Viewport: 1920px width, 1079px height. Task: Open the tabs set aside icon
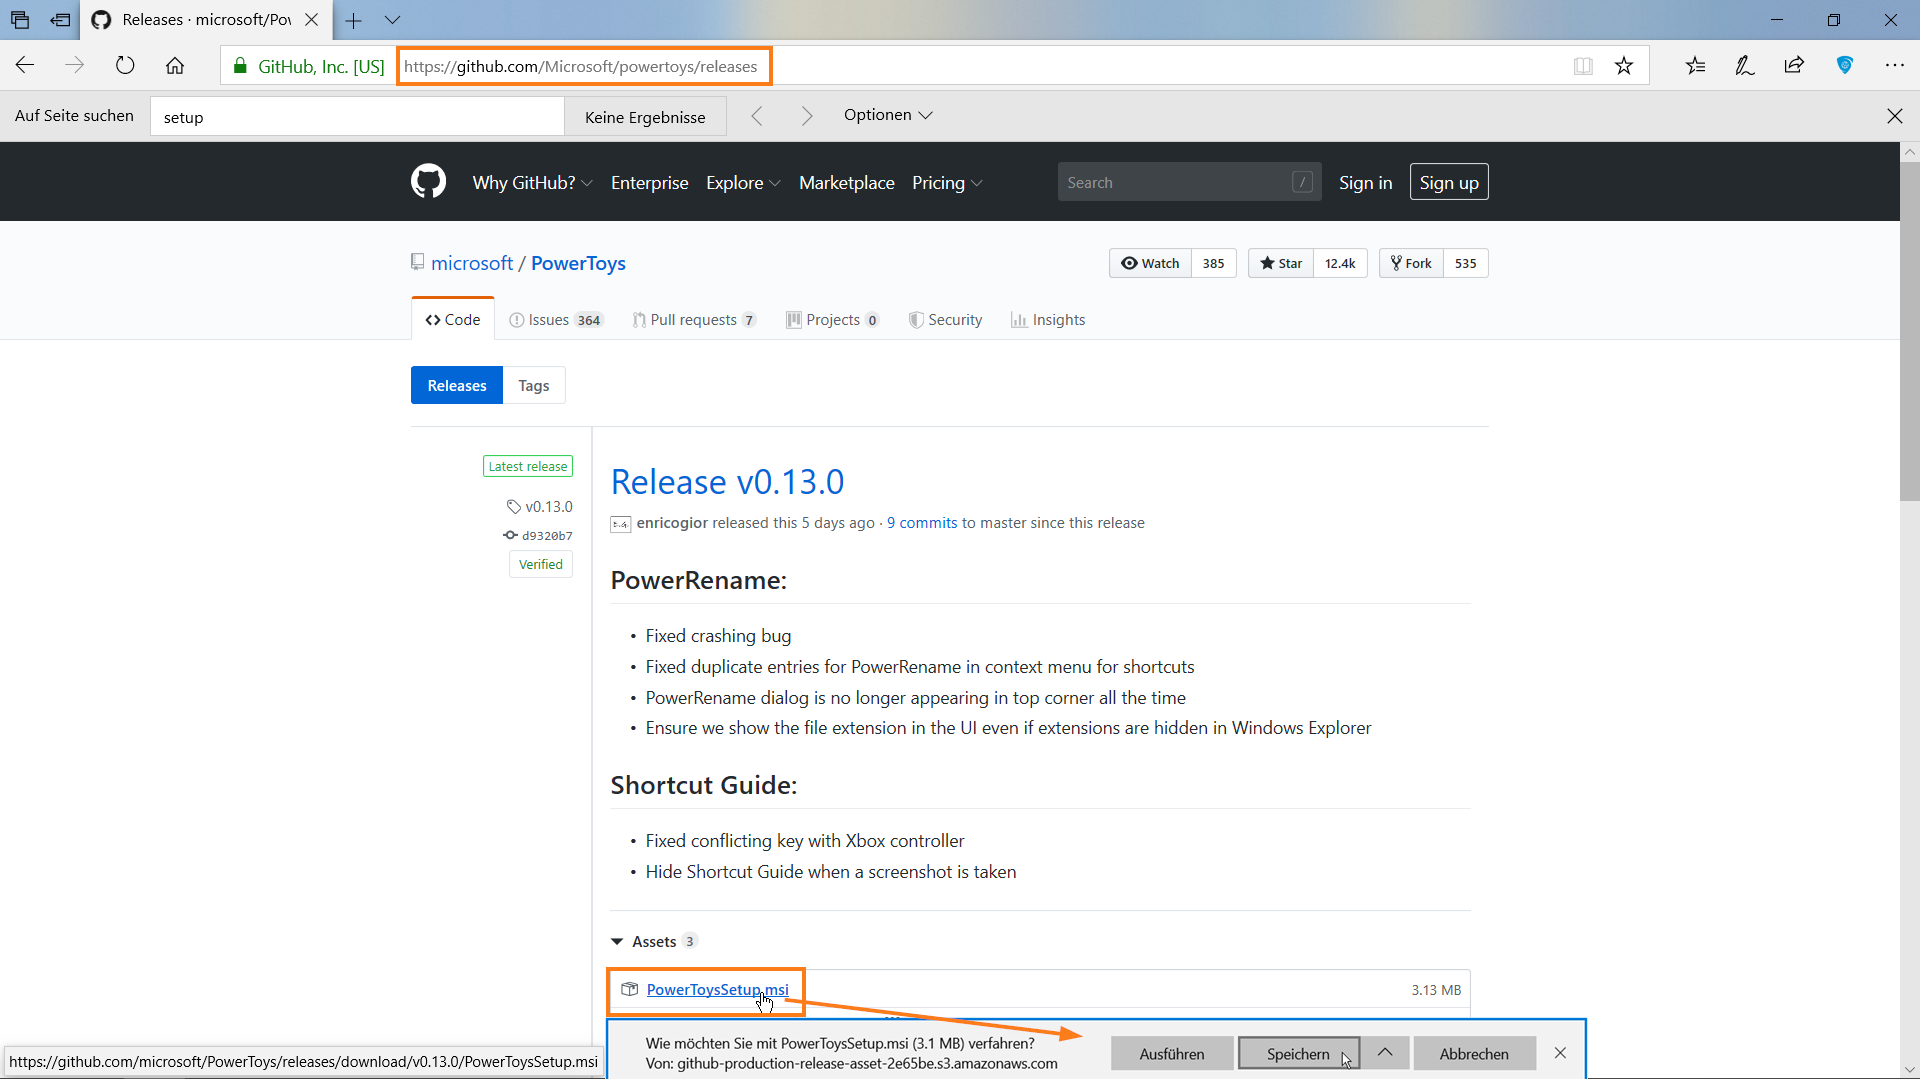(20, 20)
